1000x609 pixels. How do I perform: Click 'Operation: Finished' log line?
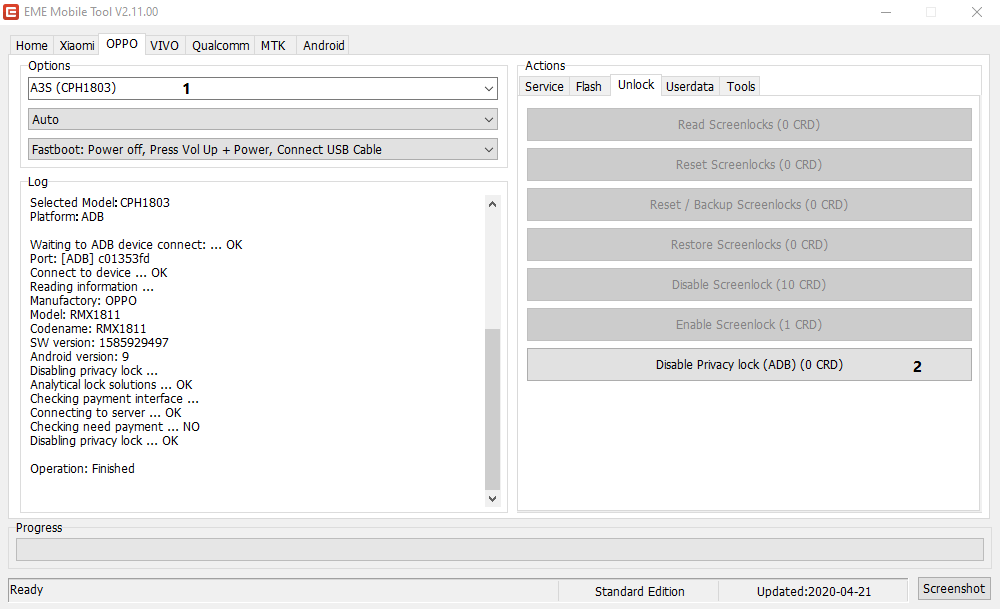coord(82,469)
